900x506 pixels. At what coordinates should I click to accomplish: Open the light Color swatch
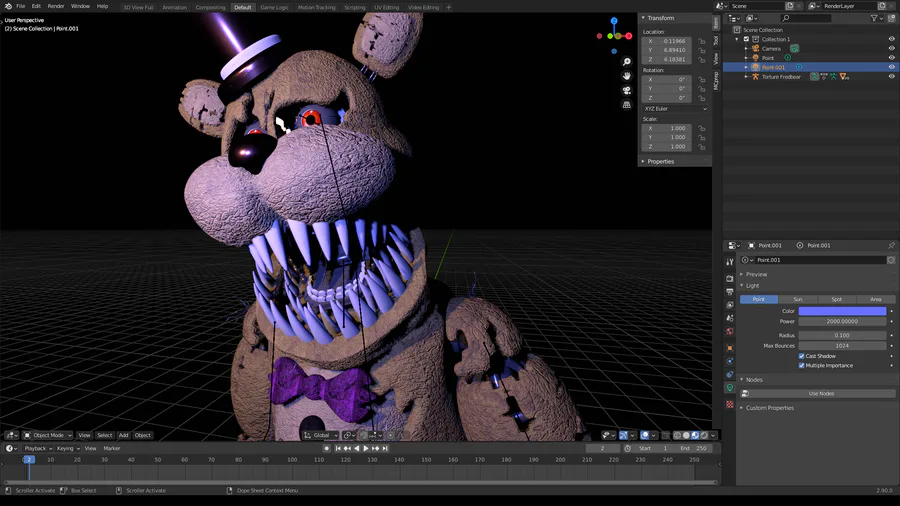tap(842, 311)
